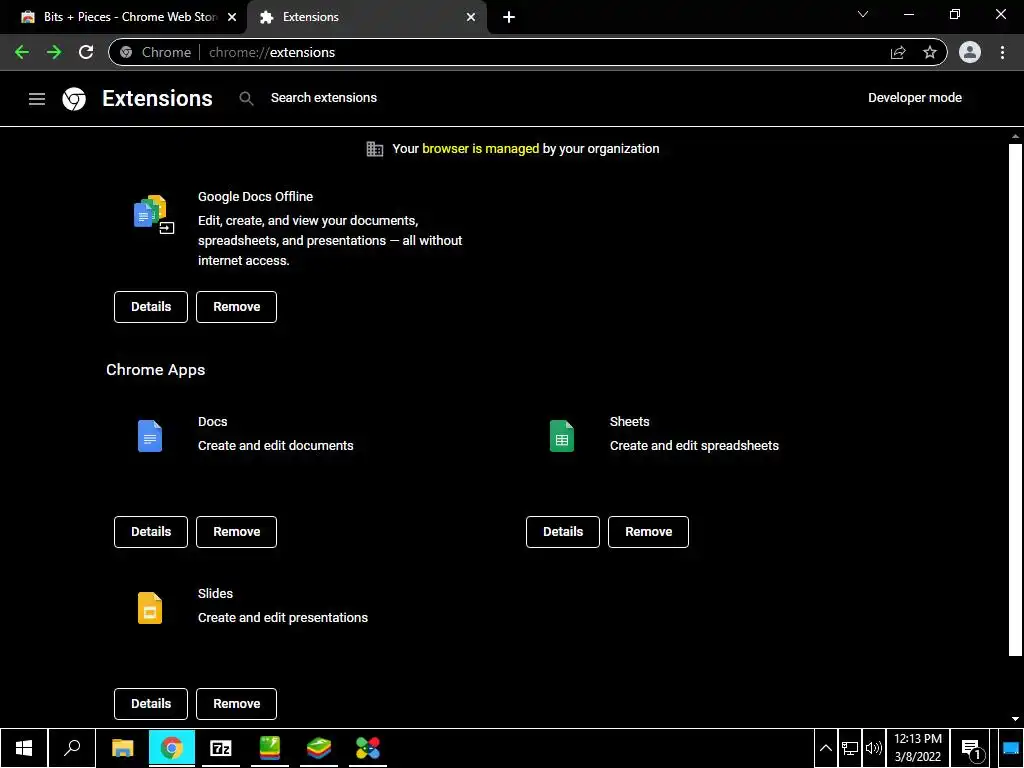Open Details for the Slides app
The height and width of the screenshot is (768, 1024).
click(x=151, y=704)
